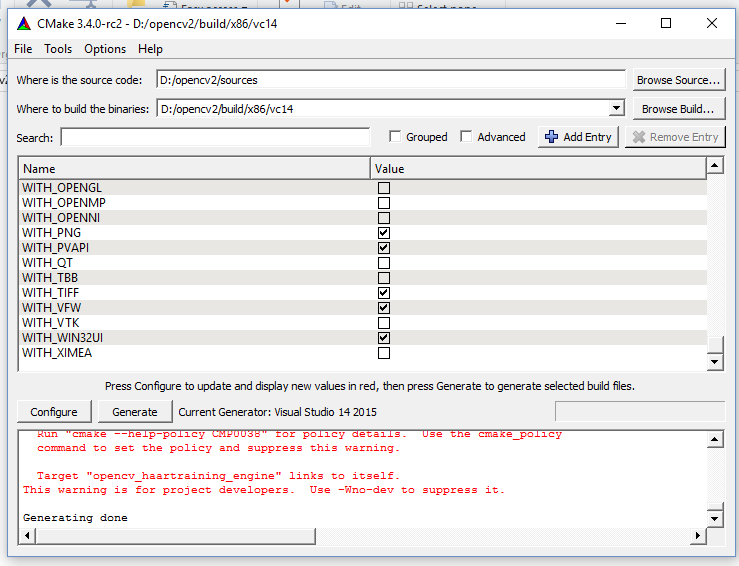Screen dimensions: 739x566
Task: Click the Value column header
Action: point(538,169)
